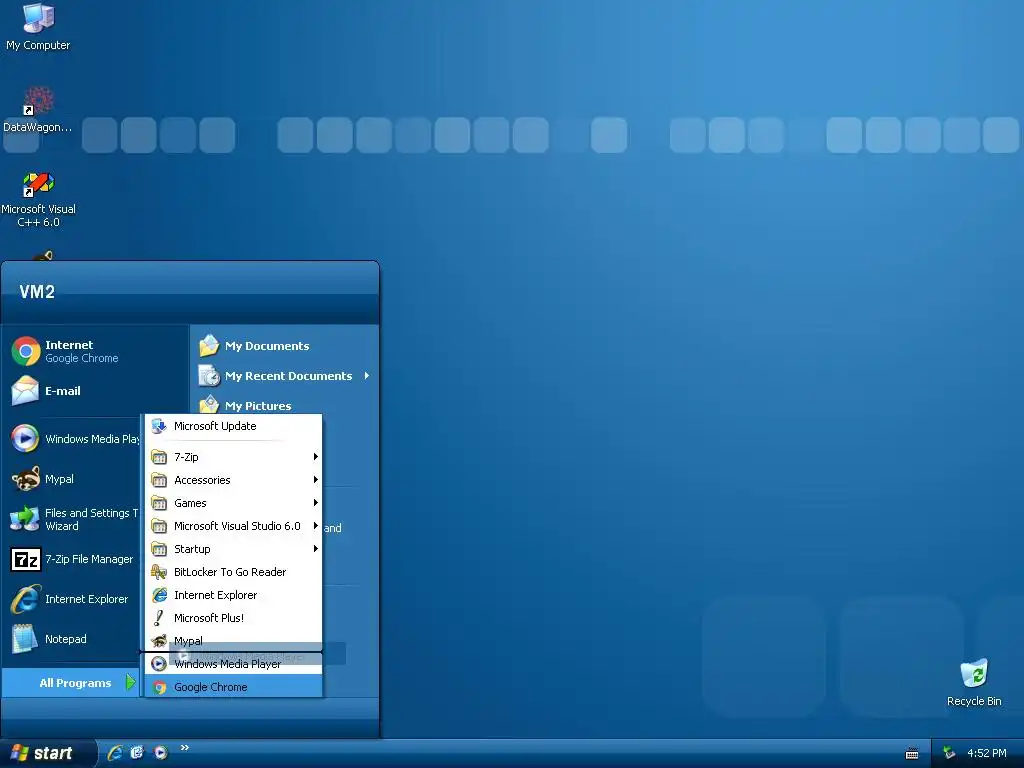Viewport: 1024px width, 768px height.
Task: Launch Internet Explorer from Quick Launch
Action: coord(115,753)
